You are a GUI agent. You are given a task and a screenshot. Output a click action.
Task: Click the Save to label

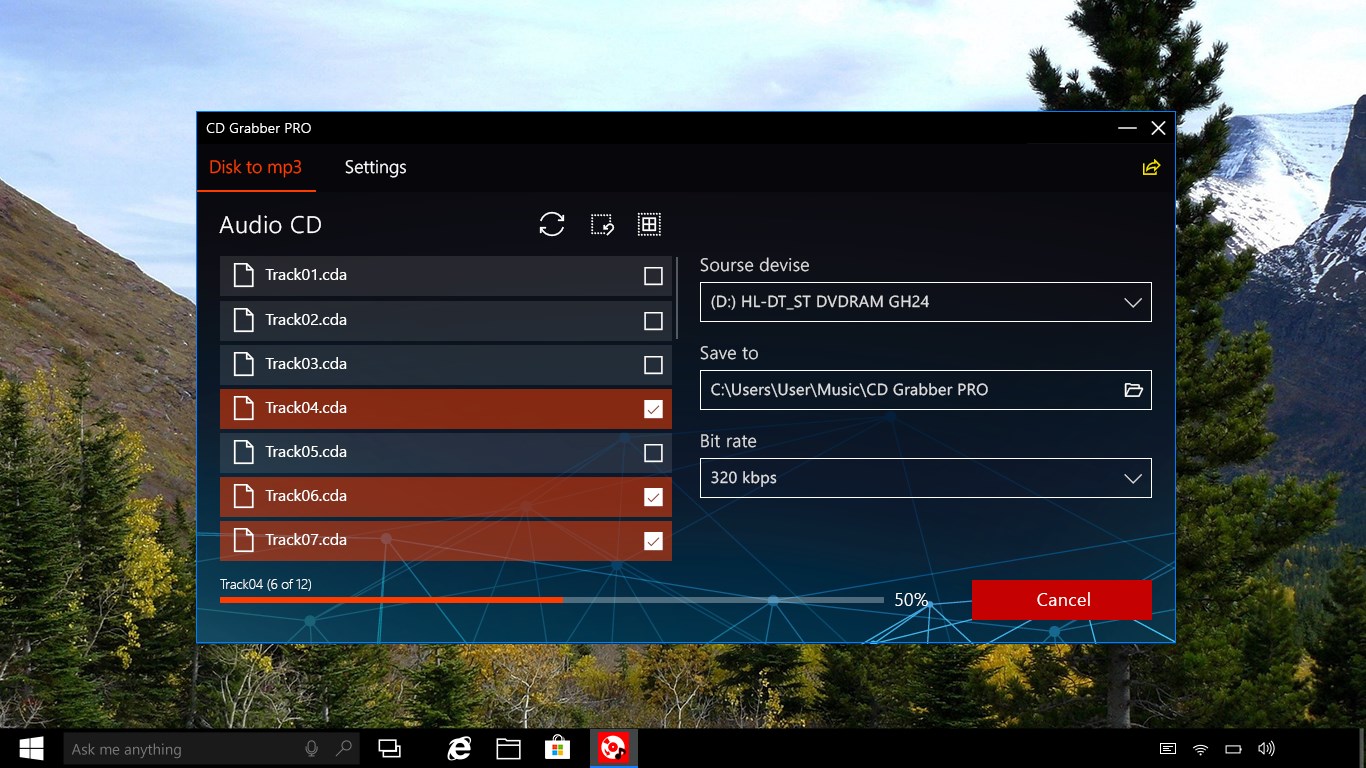(x=729, y=353)
